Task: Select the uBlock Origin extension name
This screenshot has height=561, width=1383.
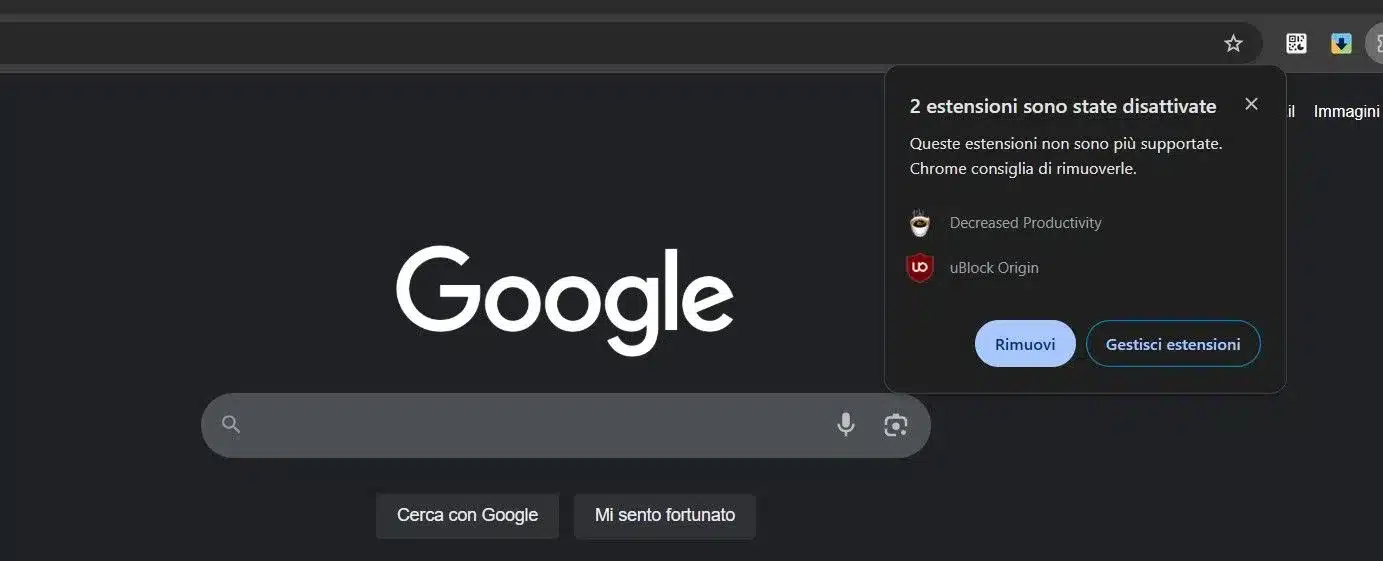Action: (994, 268)
